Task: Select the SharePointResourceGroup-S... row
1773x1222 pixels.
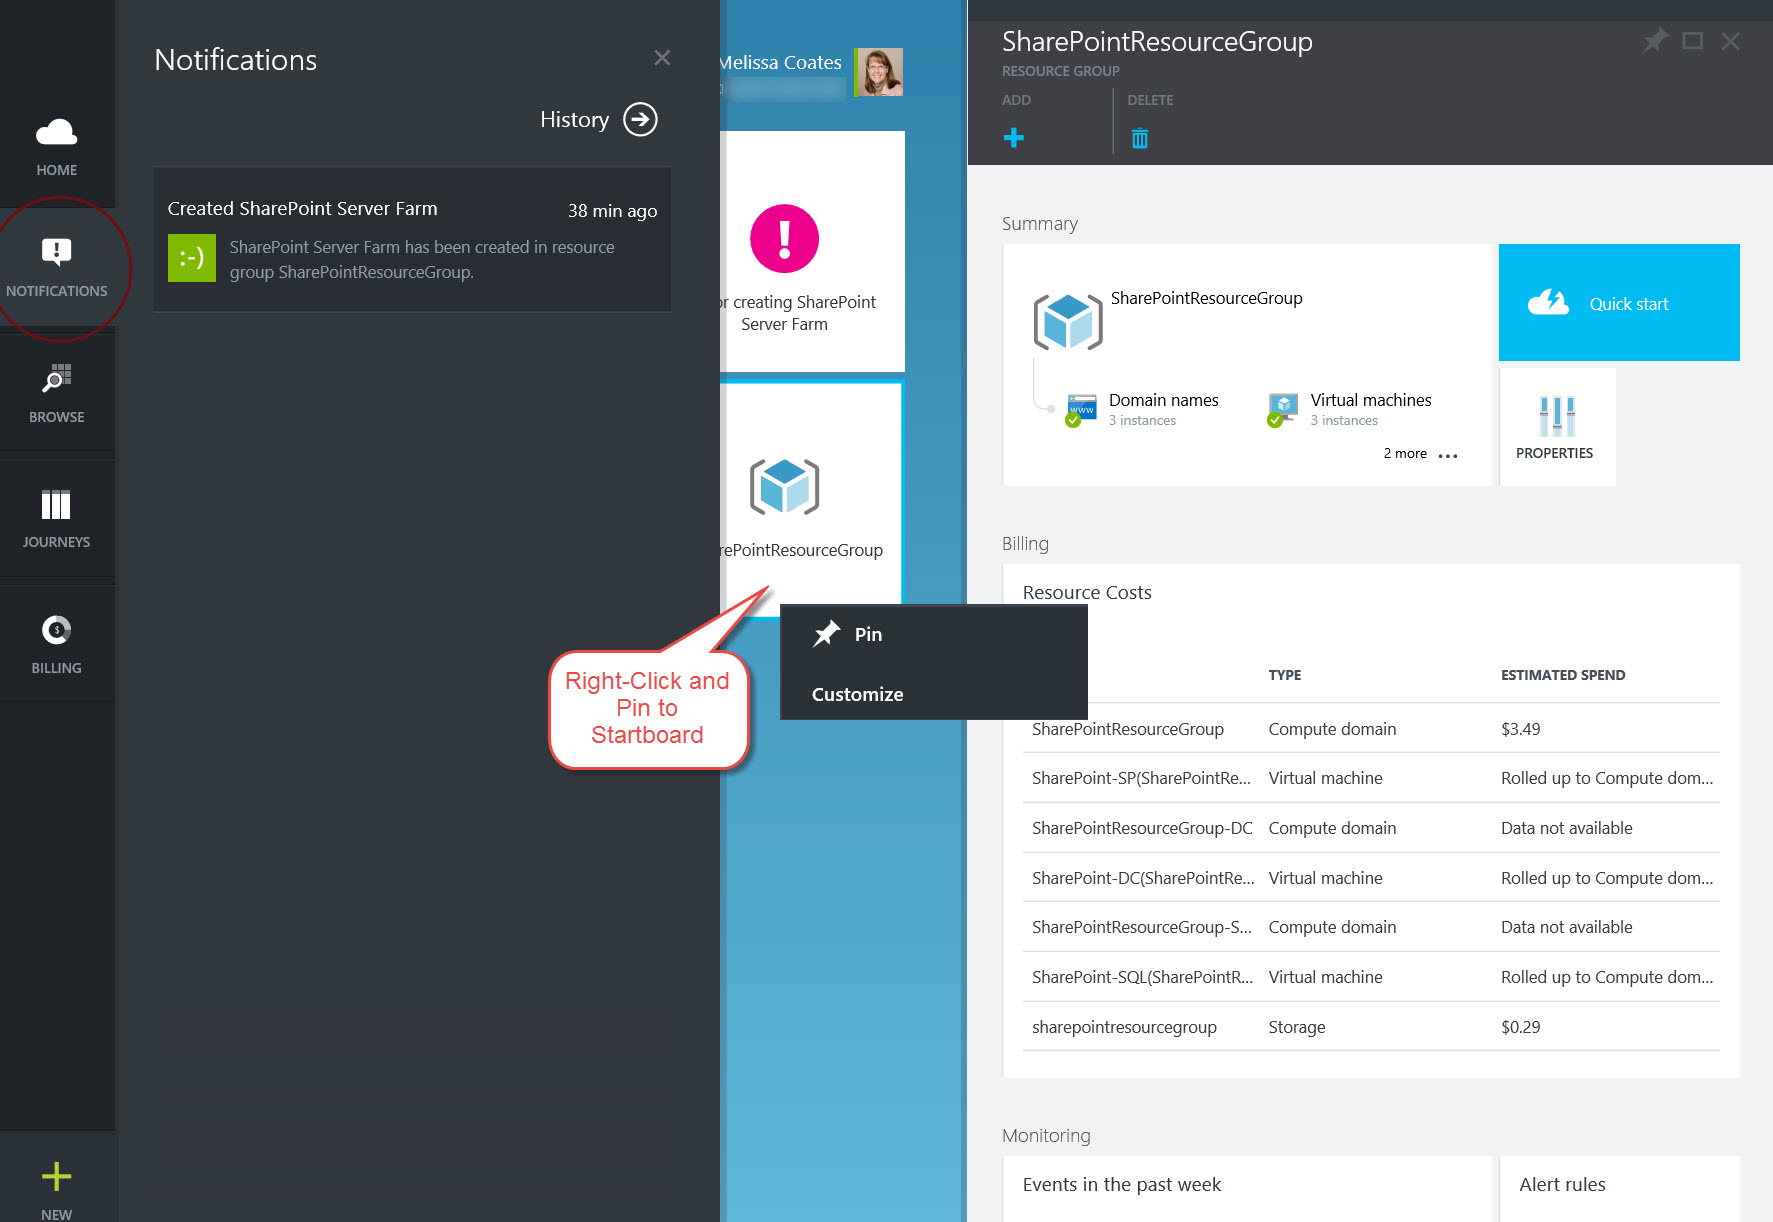Action: (1371, 927)
